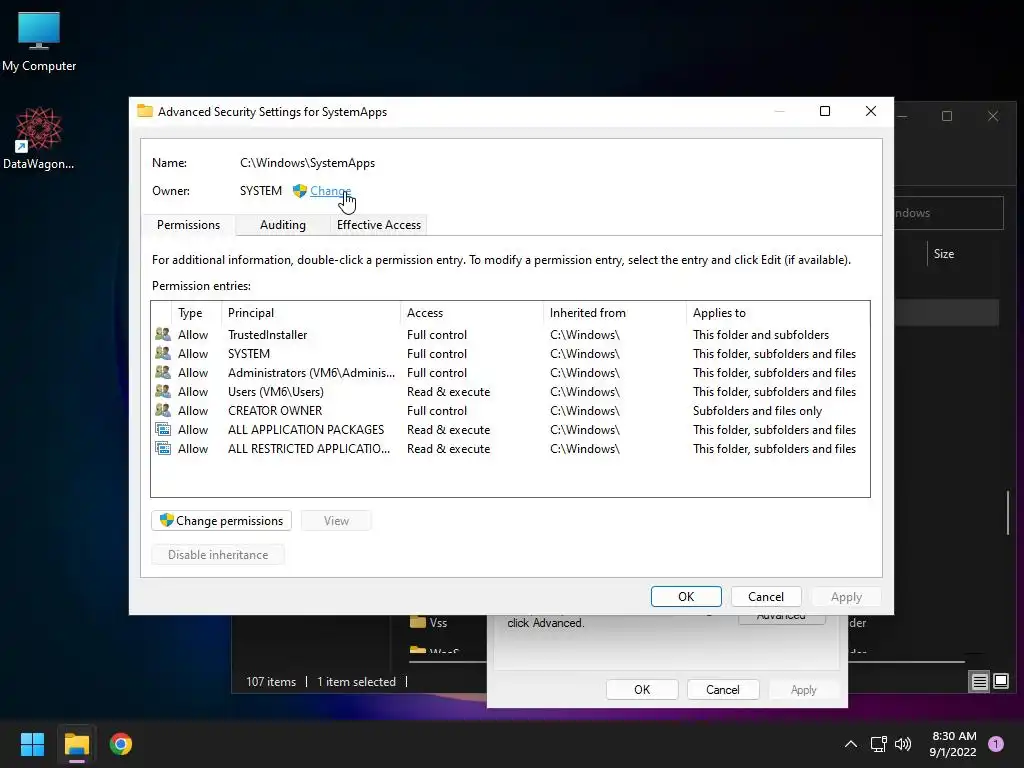This screenshot has width=1024, height=768.
Task: Click the View button
Action: pos(336,520)
